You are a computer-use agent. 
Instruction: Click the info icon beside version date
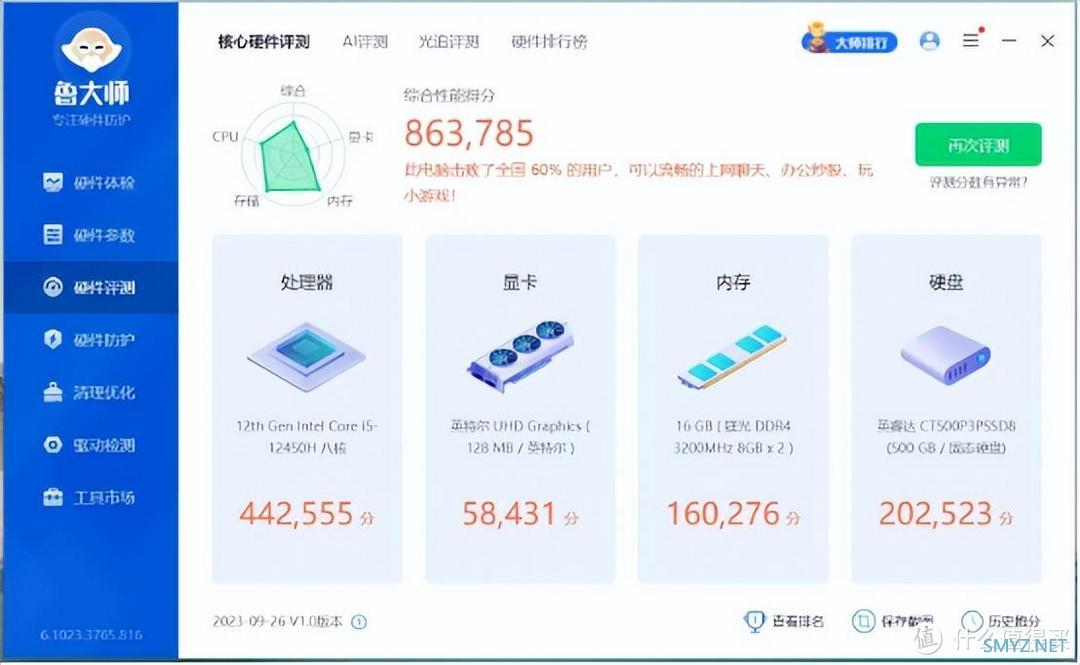click(359, 622)
